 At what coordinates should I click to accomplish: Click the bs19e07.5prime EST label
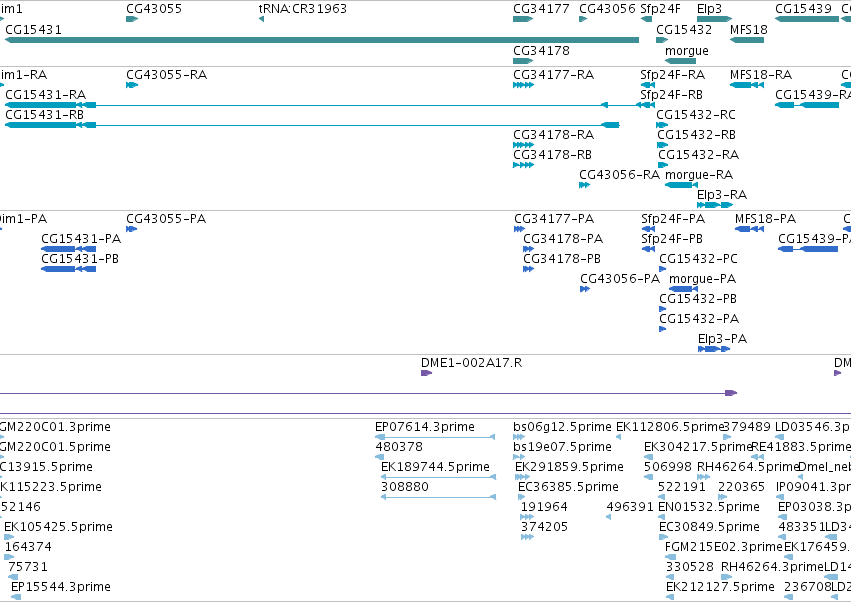tap(562, 447)
